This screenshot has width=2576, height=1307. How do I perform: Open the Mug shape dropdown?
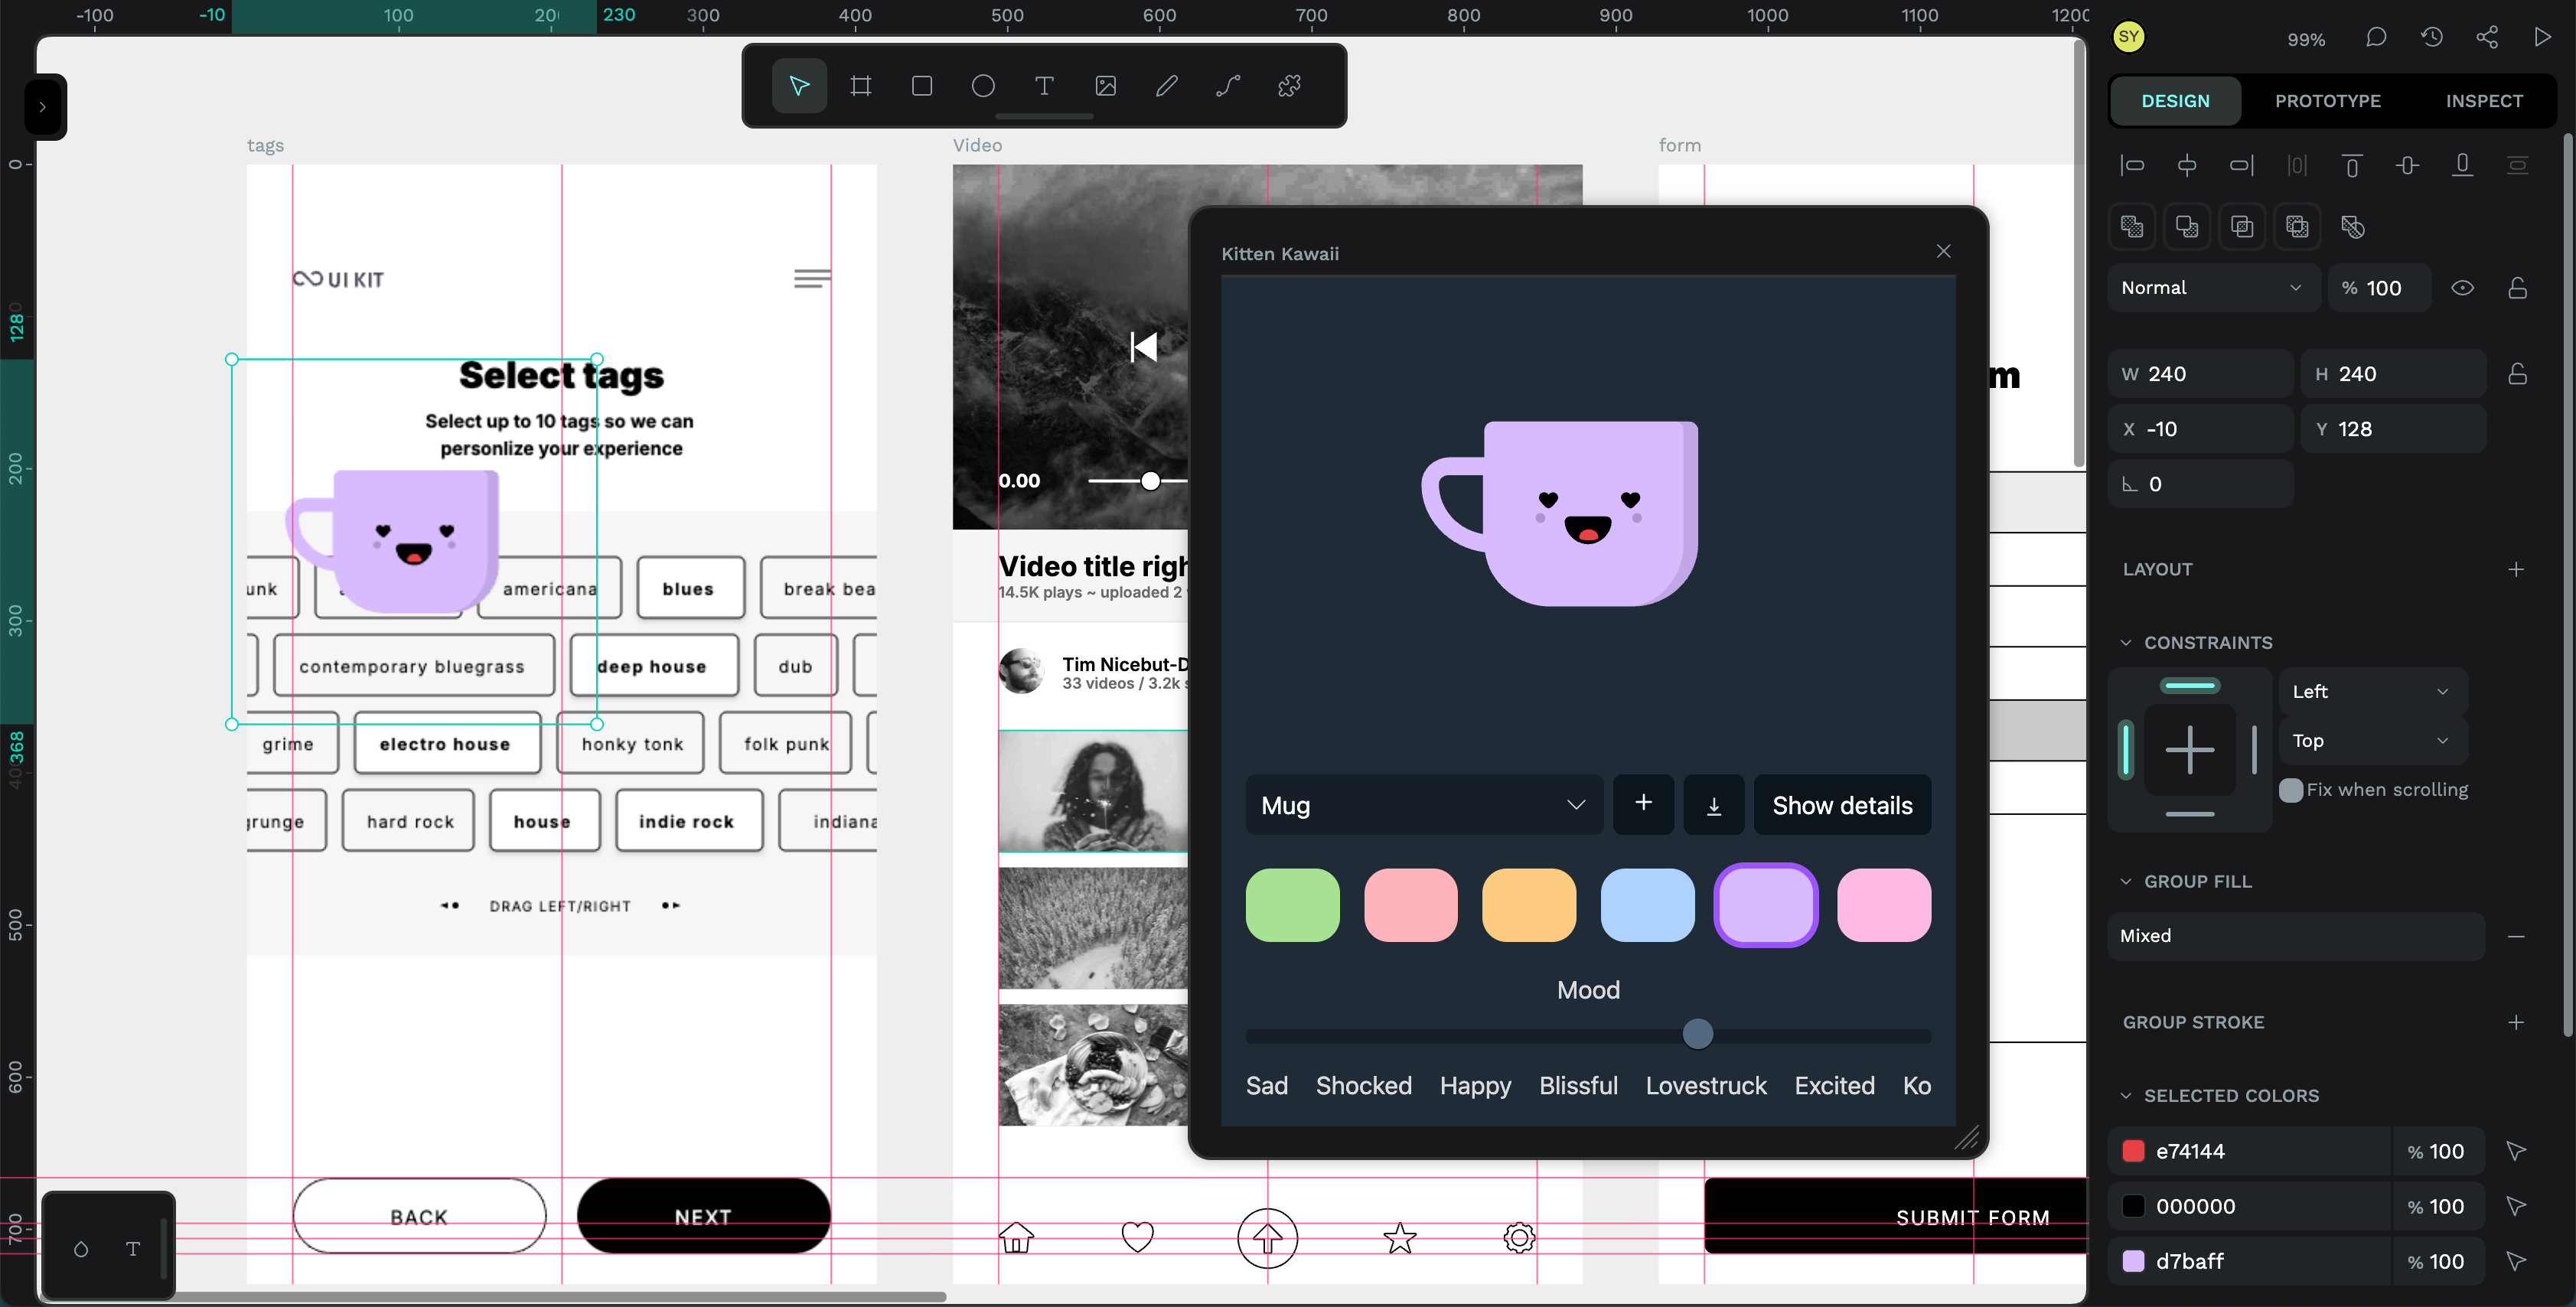[1423, 805]
